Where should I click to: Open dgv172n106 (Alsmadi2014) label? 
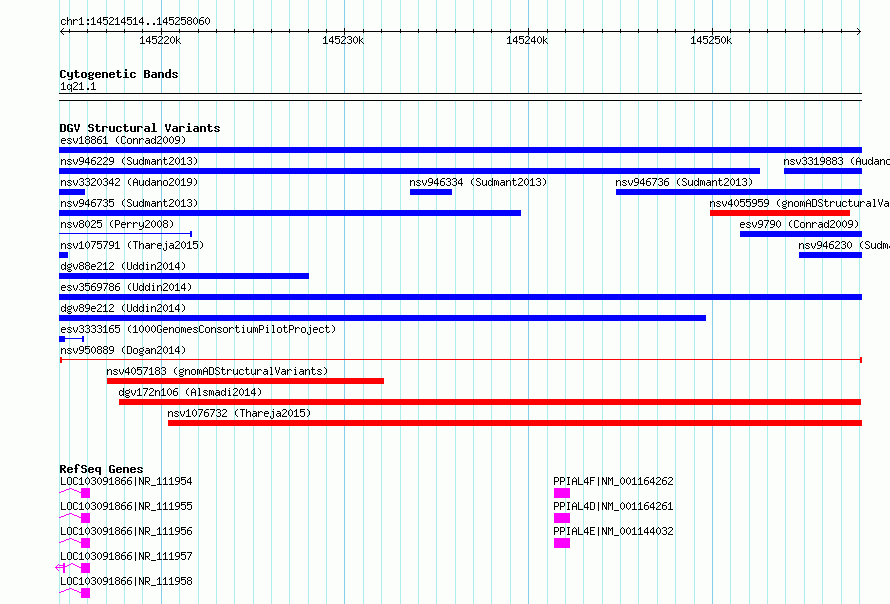[x=190, y=392]
